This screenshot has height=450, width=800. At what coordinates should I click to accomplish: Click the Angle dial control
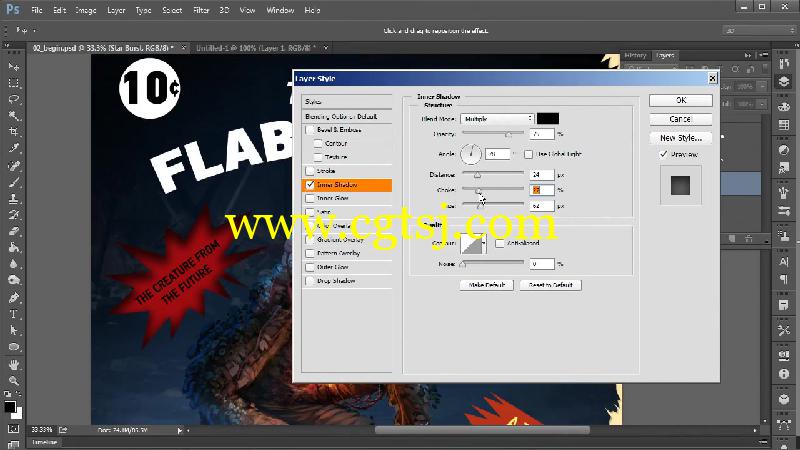(471, 154)
